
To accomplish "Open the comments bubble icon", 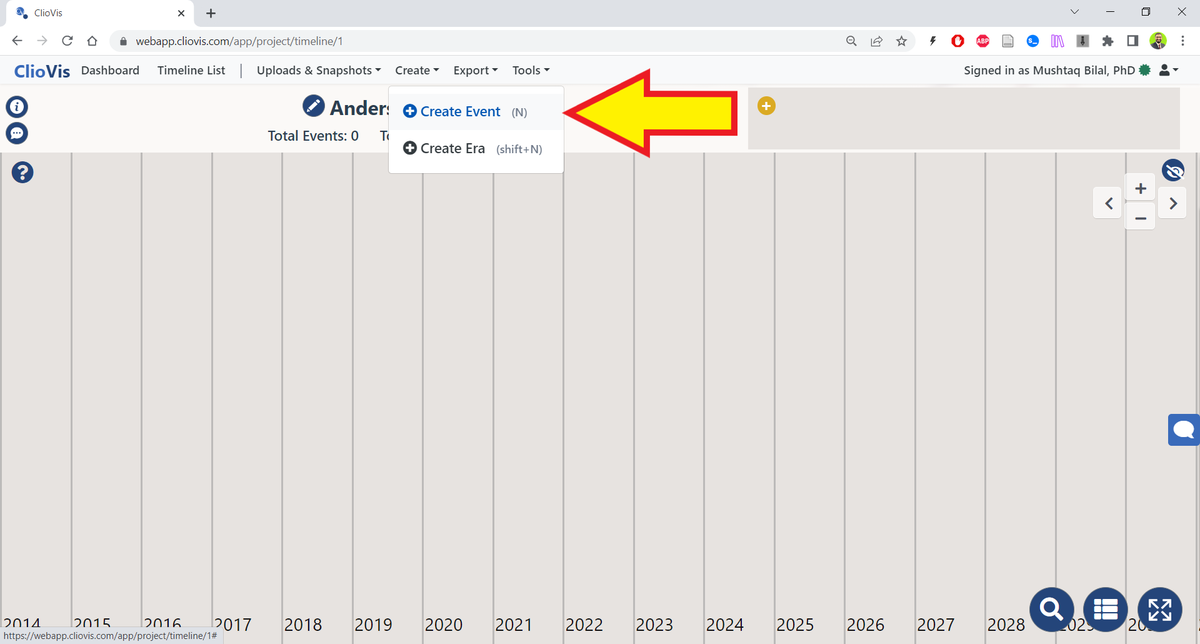I will [x=17, y=133].
